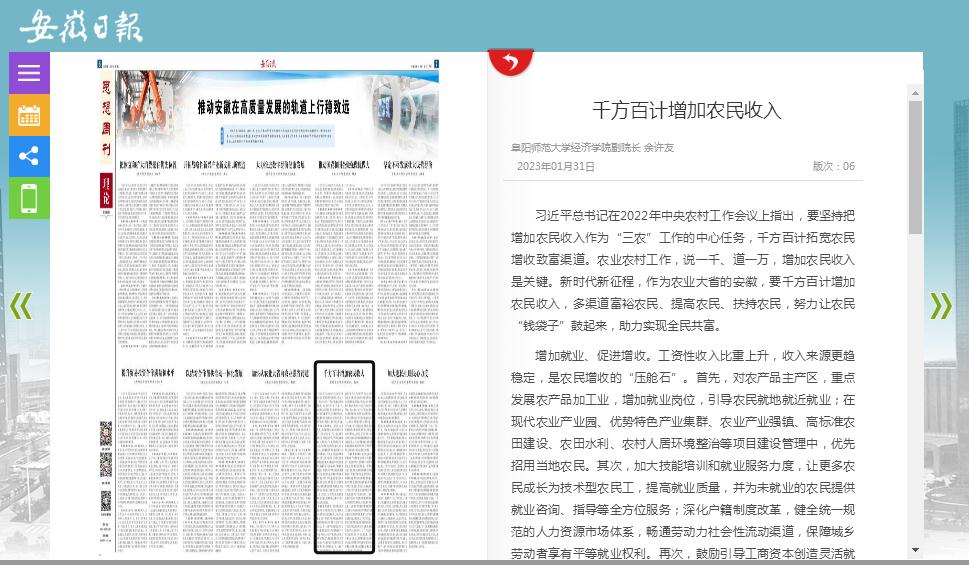The image size is (969, 565).
Task: Click the article vertical scrollbar thumb
Action: click(x=915, y=165)
